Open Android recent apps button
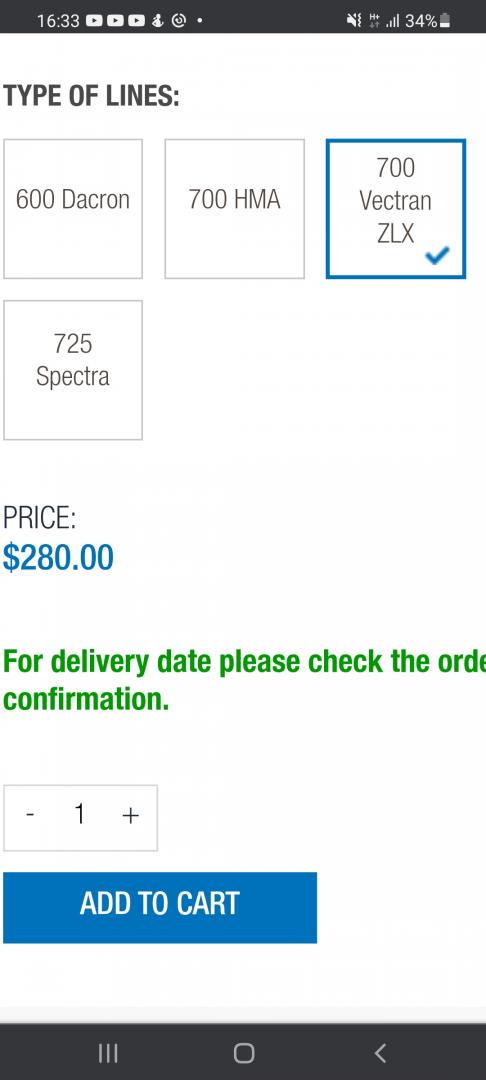Viewport: 486px width, 1080px height. (107, 1053)
